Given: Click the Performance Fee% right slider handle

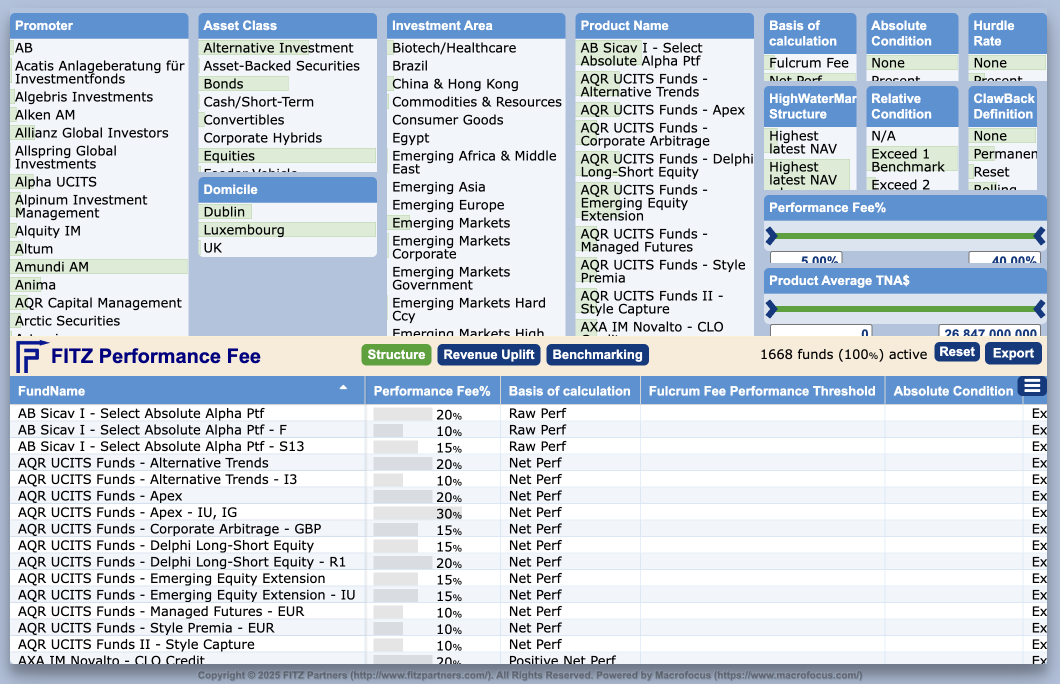Looking at the screenshot, I should pyautogui.click(x=1039, y=236).
